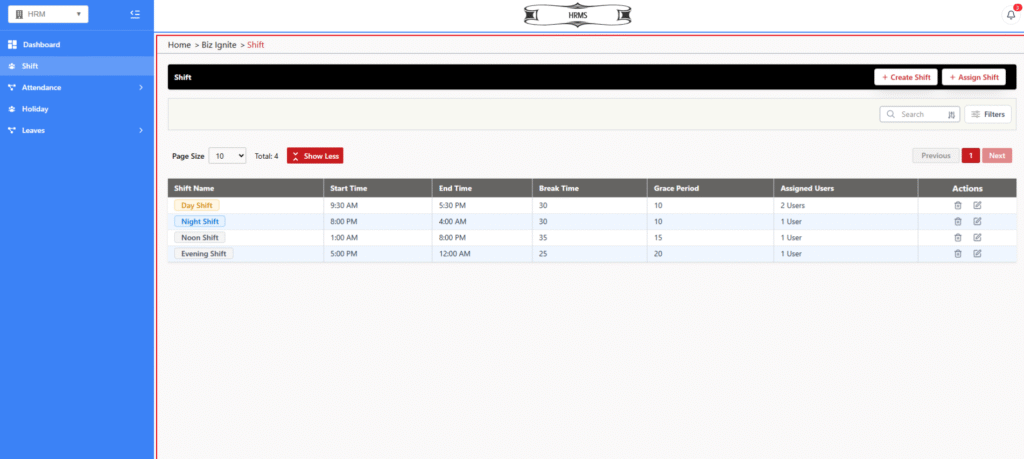Click the sort icon in the search box

point(951,115)
